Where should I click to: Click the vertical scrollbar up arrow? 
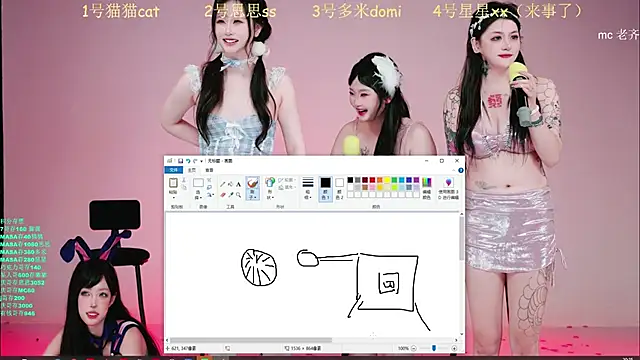pyautogui.click(x=462, y=214)
